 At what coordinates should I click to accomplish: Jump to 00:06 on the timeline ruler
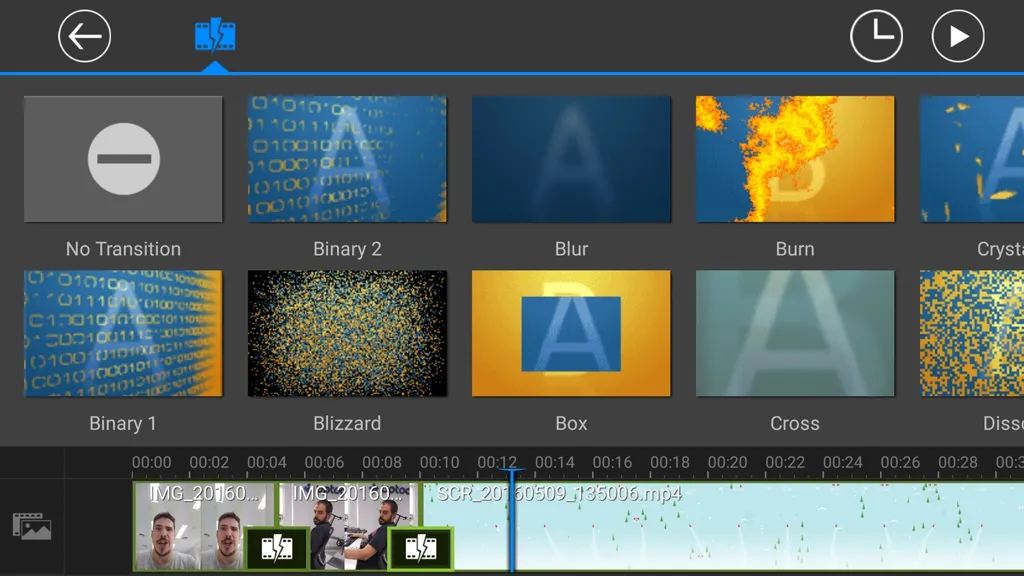pos(325,462)
